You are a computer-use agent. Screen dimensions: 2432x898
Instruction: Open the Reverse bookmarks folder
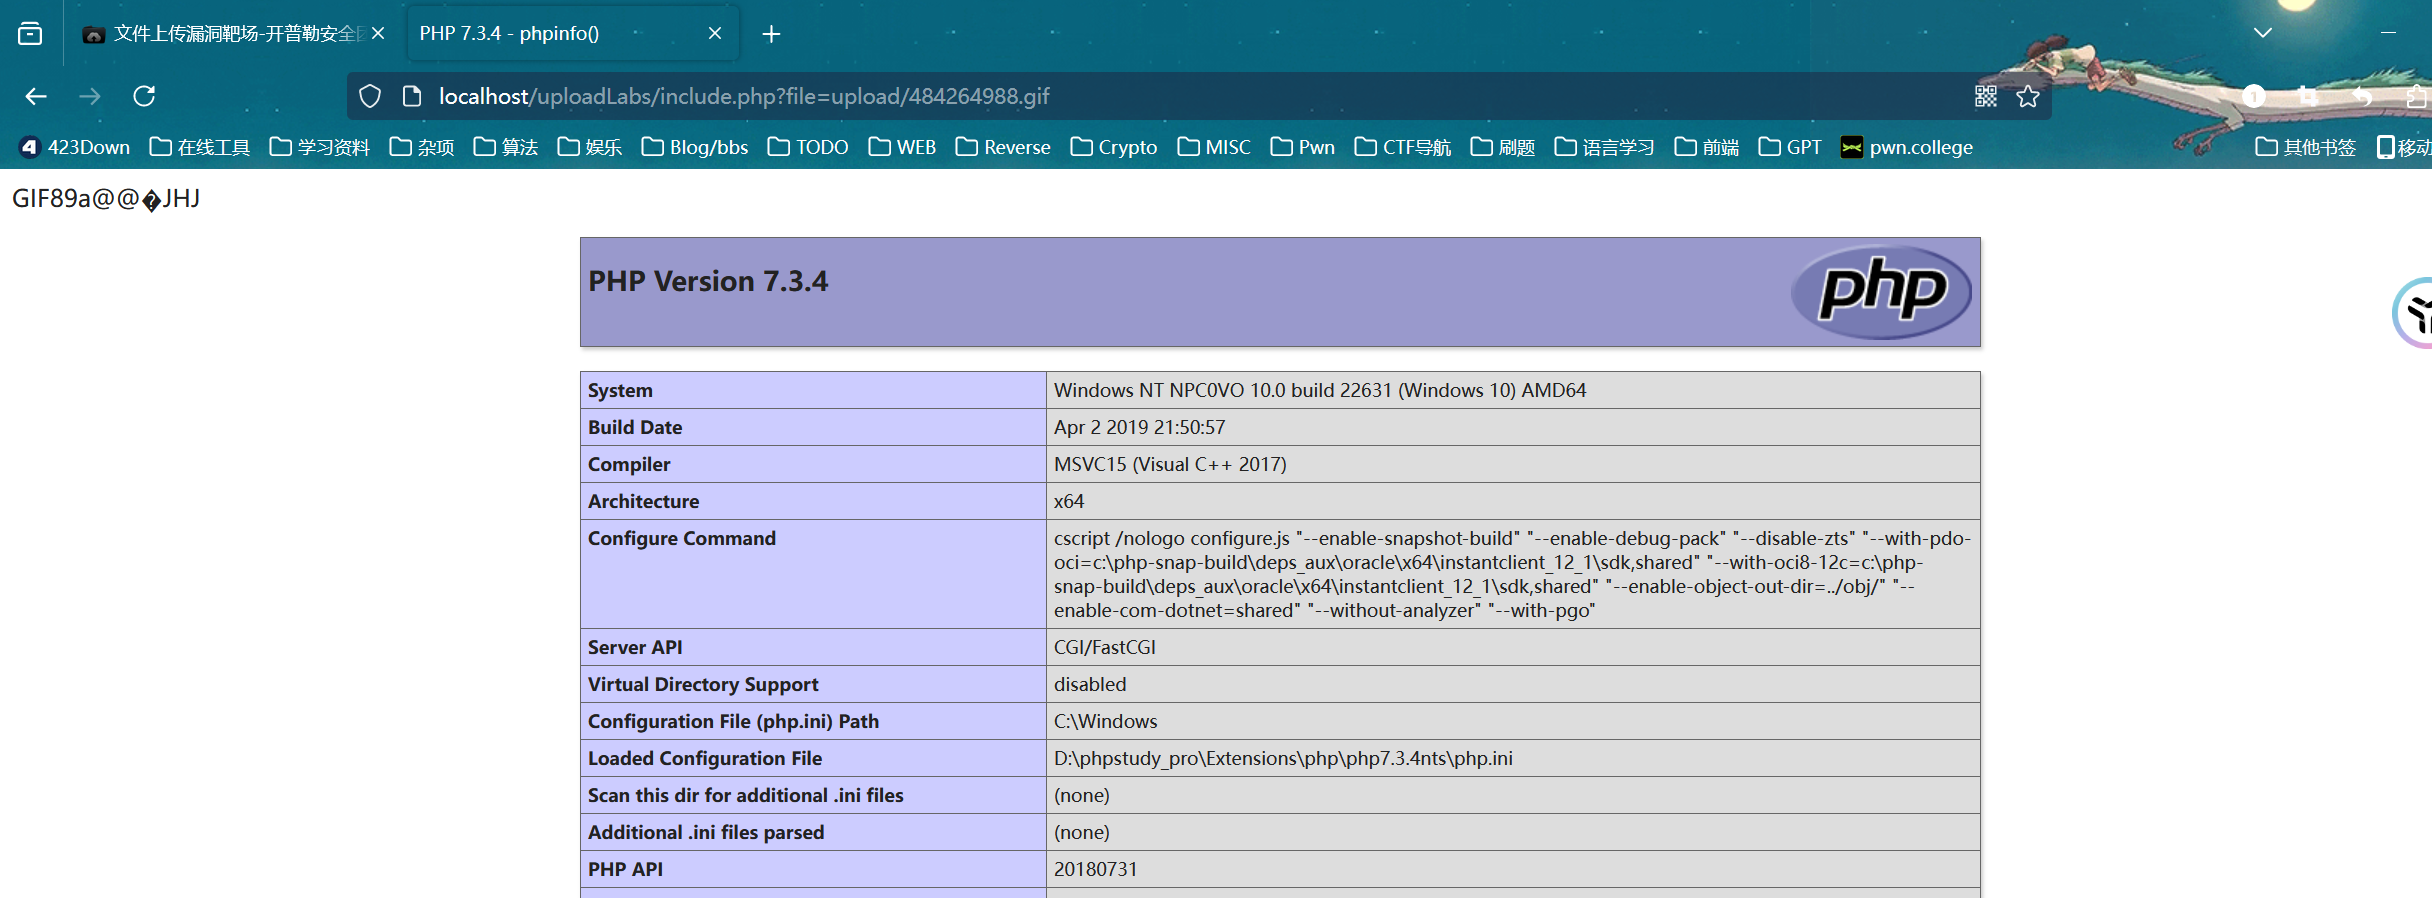pyautogui.click(x=1003, y=147)
